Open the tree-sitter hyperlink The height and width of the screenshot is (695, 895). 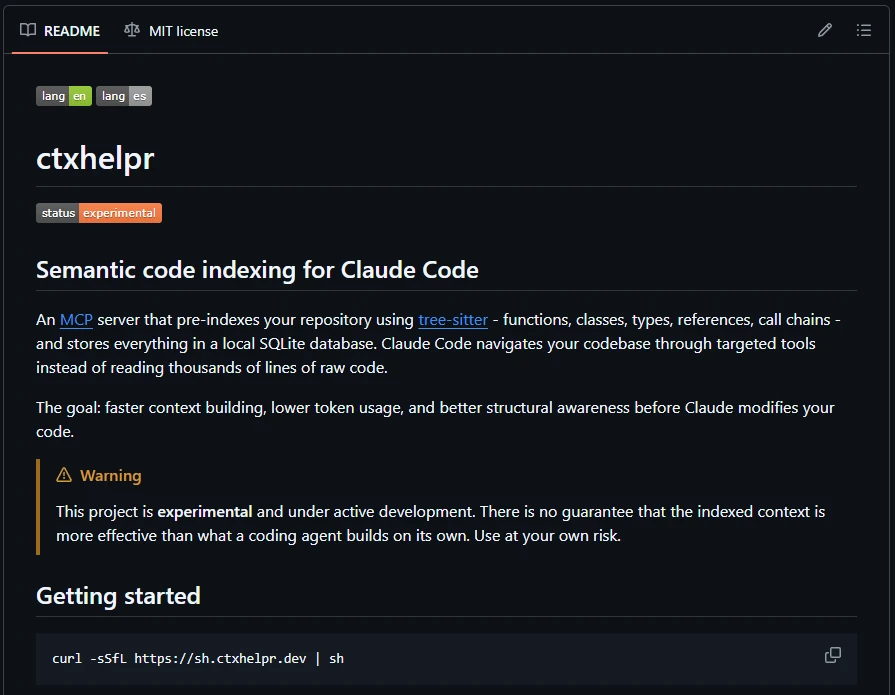tap(453, 319)
